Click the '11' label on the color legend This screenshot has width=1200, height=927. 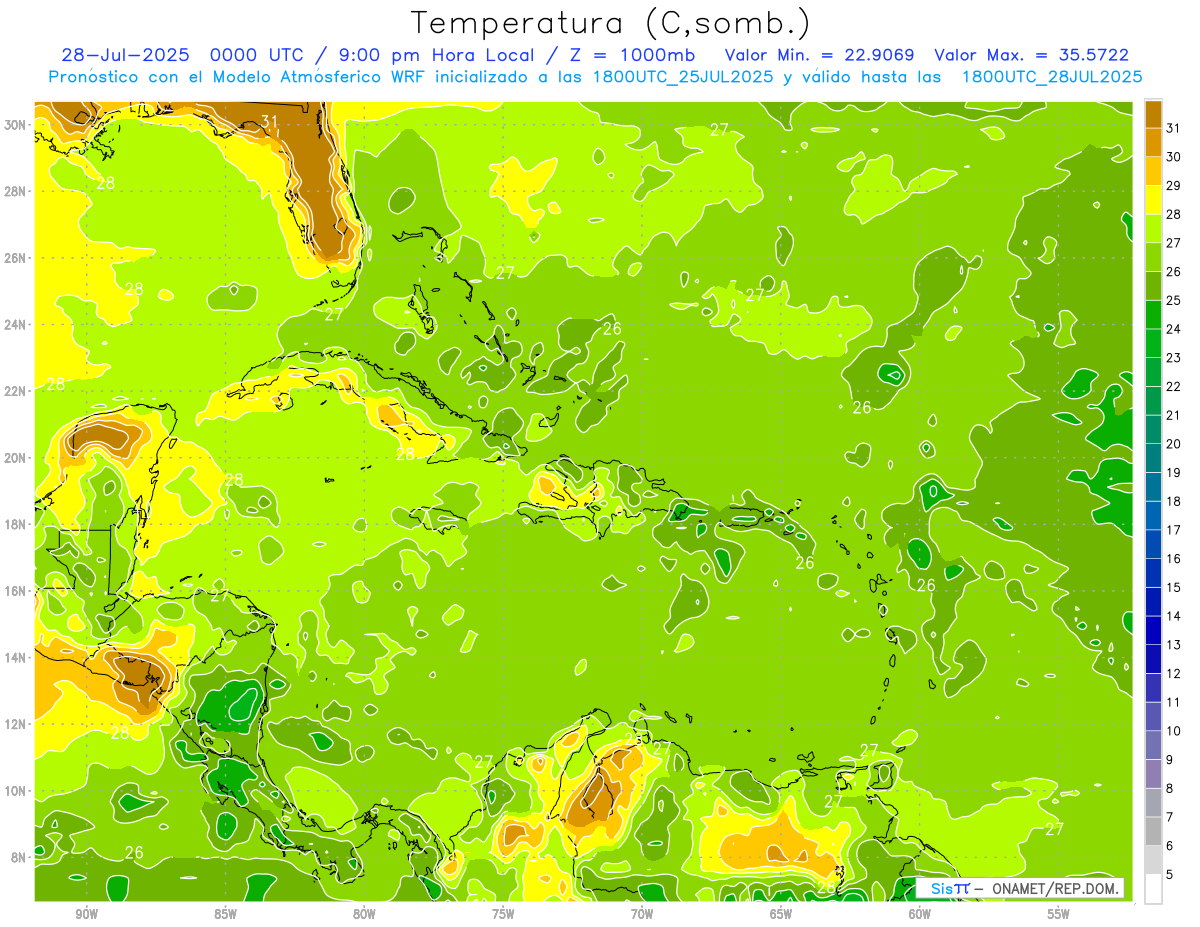1173,702
